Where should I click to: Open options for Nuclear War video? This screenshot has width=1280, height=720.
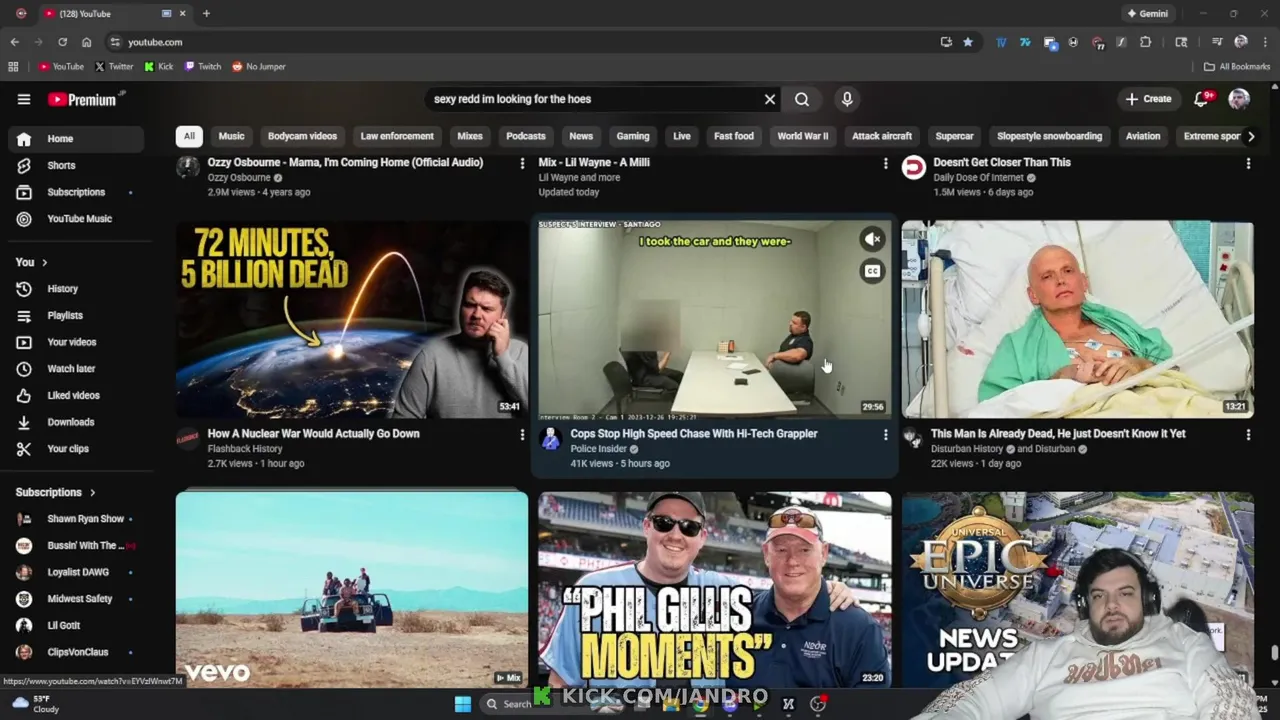(x=522, y=435)
